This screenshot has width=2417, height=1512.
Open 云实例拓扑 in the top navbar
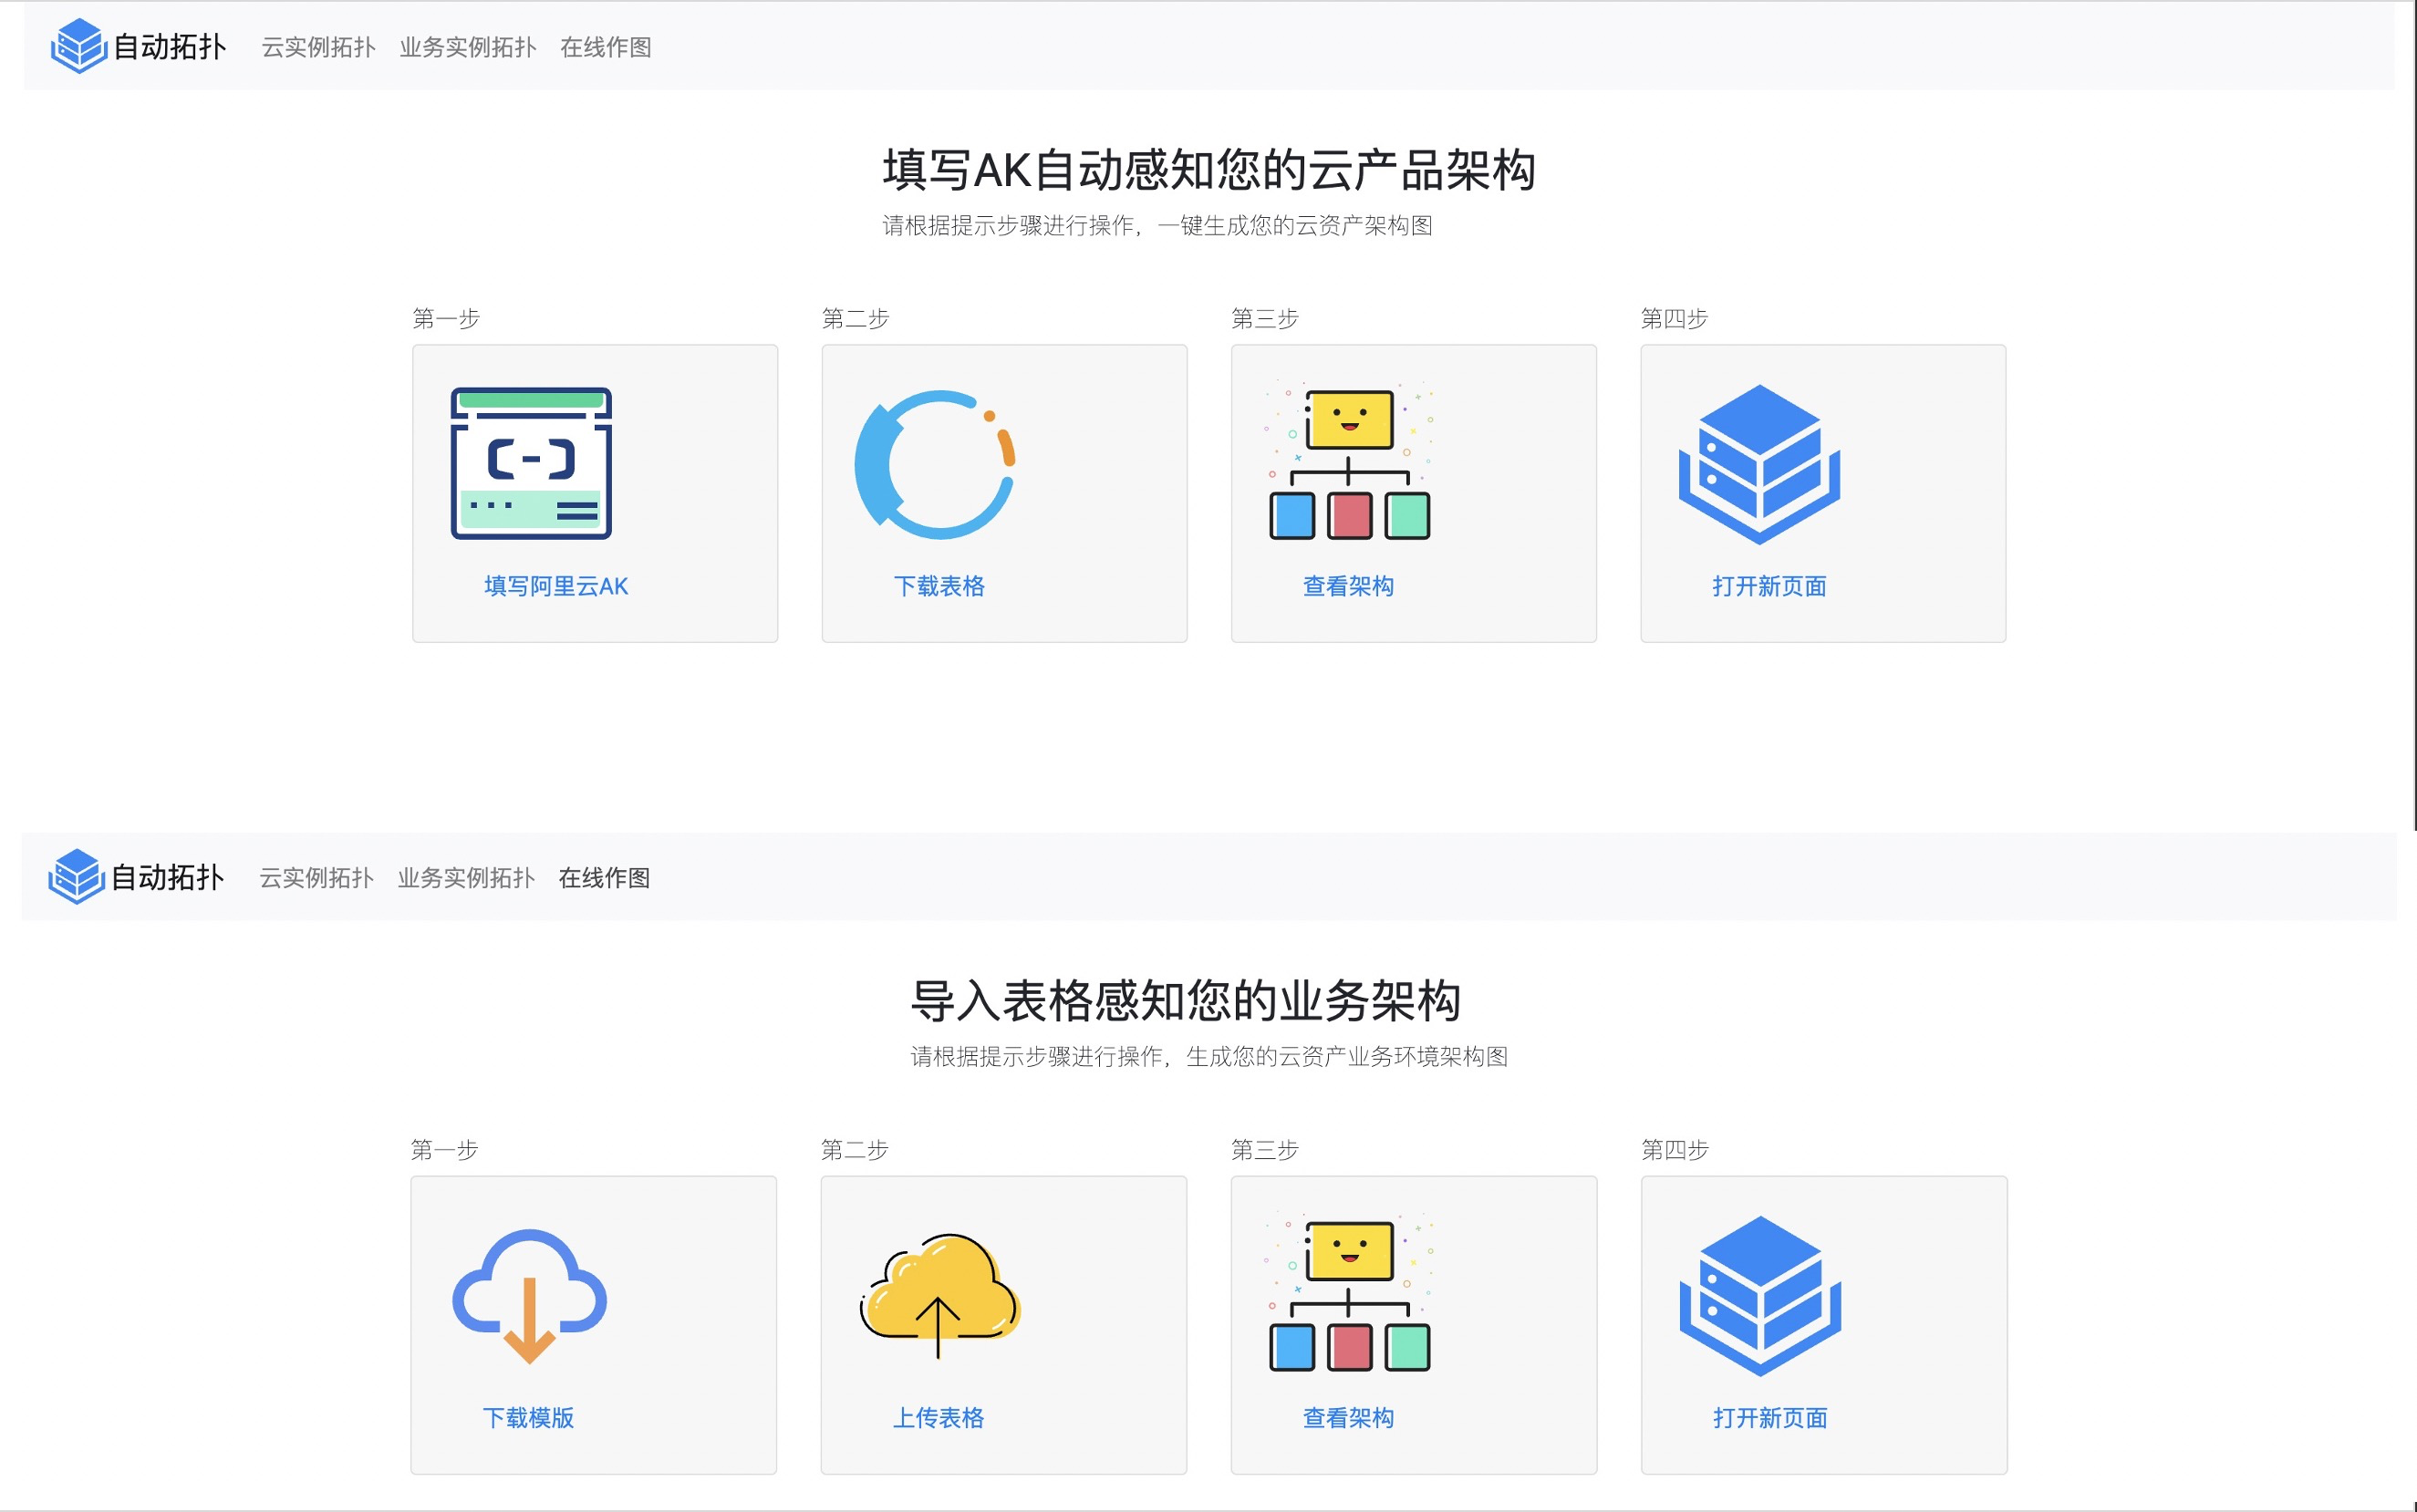[x=318, y=47]
